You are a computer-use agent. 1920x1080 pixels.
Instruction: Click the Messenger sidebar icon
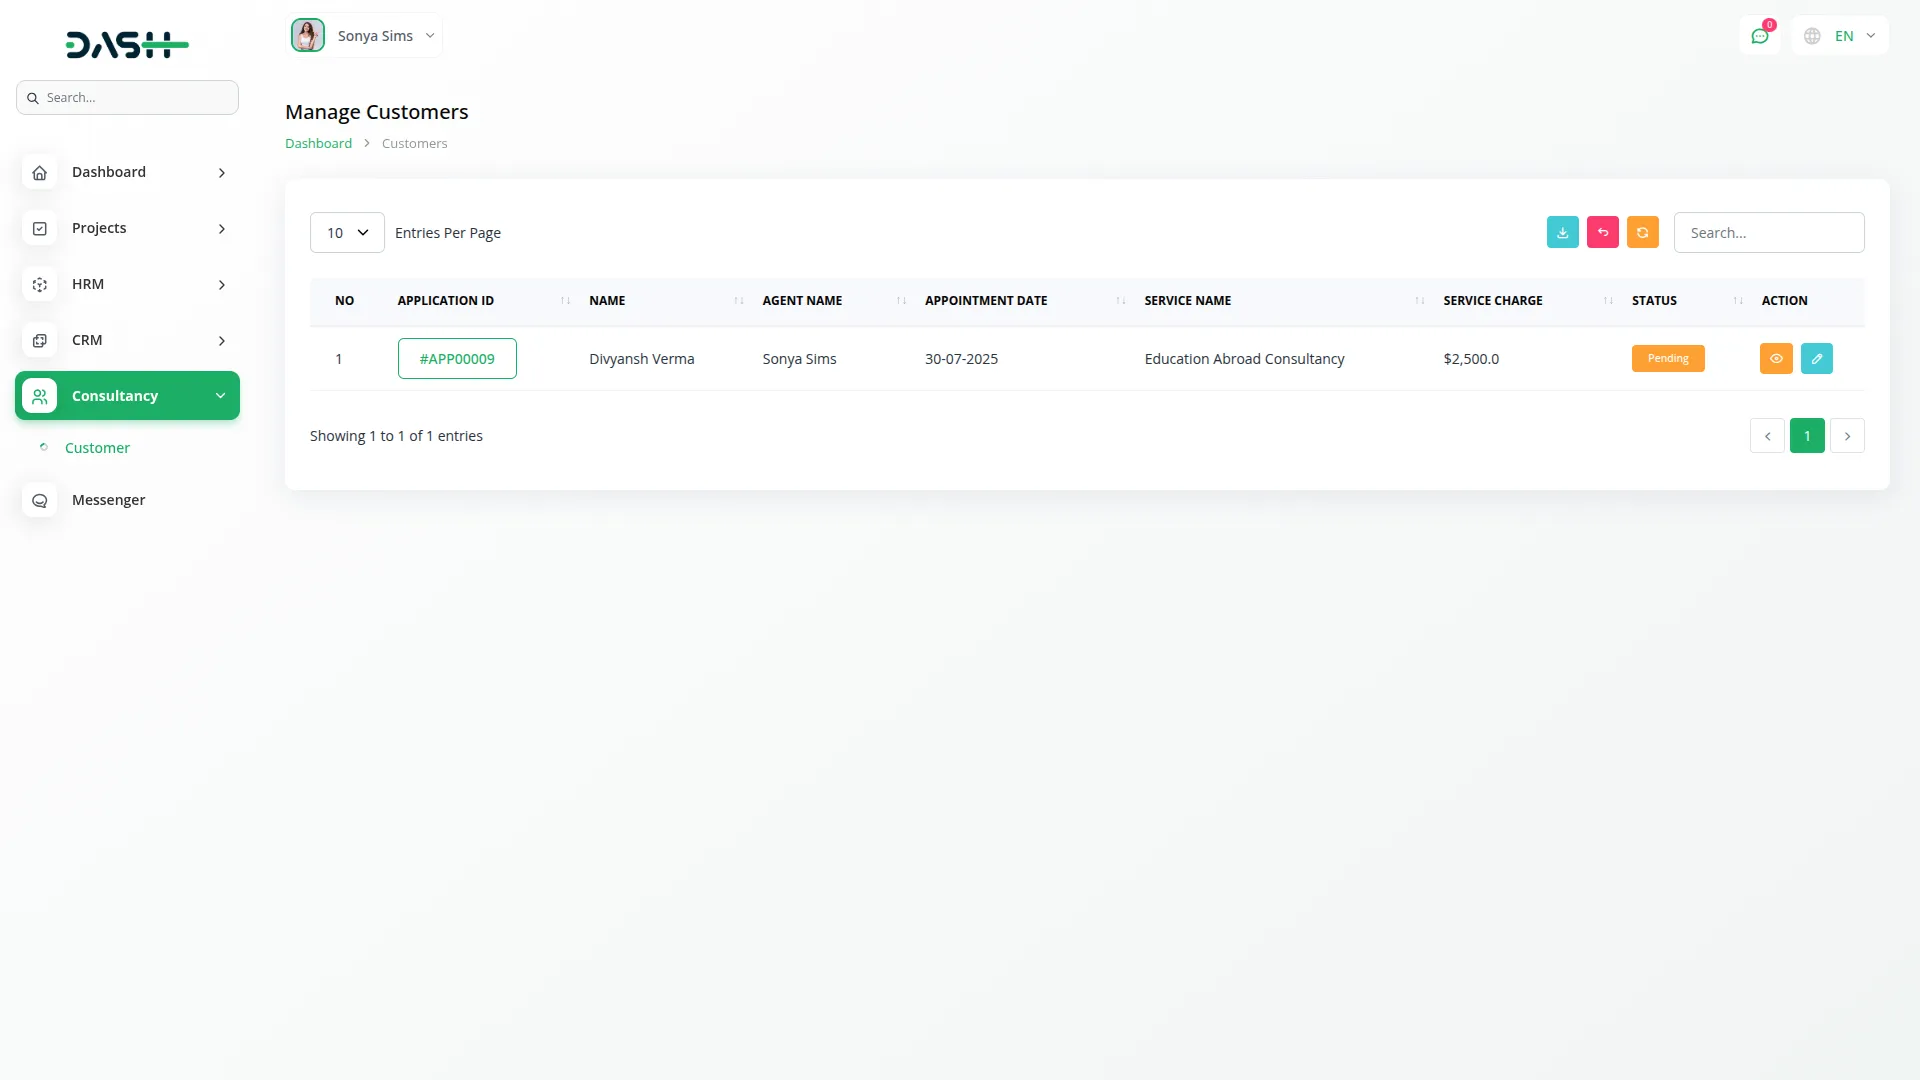point(40,500)
